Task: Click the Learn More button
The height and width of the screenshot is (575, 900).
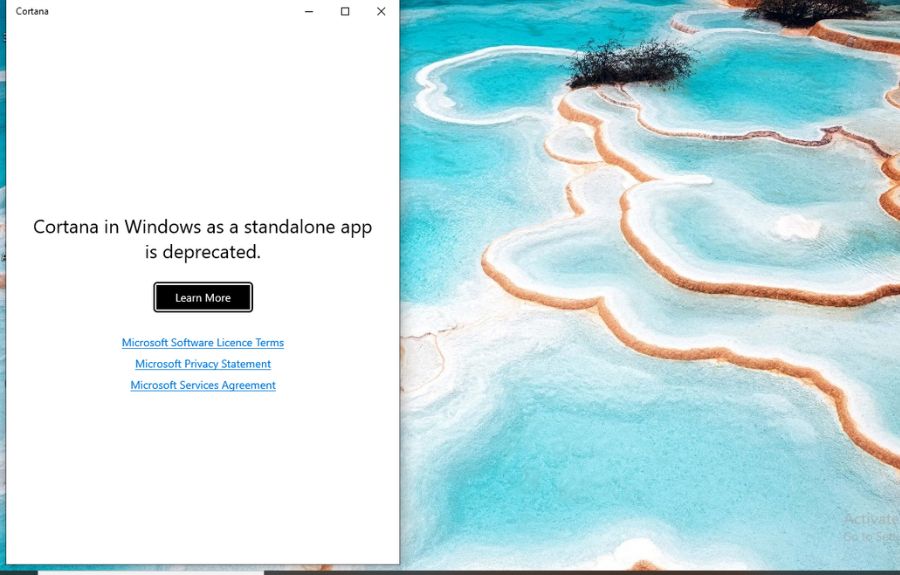Action: (203, 297)
